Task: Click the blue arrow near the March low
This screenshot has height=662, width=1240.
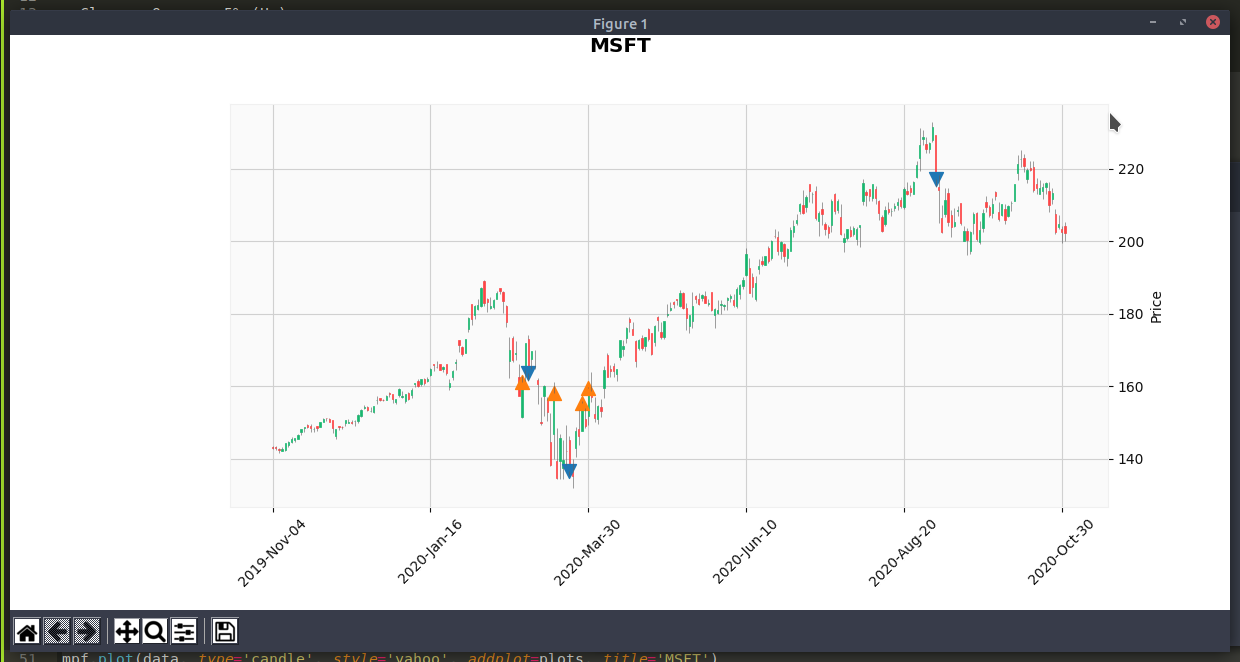Action: click(x=569, y=469)
